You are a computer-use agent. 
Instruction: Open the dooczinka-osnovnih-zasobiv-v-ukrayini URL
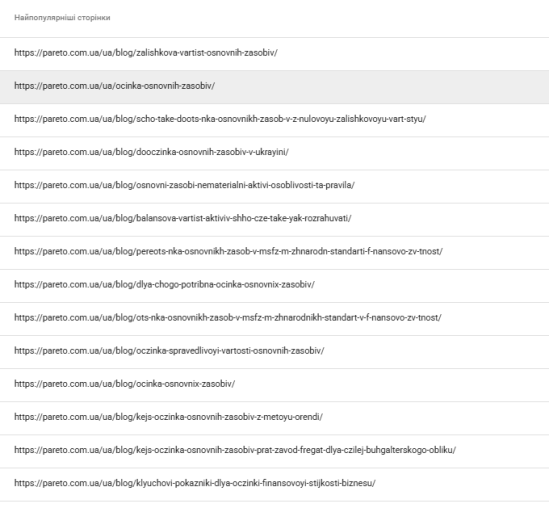tap(151, 152)
